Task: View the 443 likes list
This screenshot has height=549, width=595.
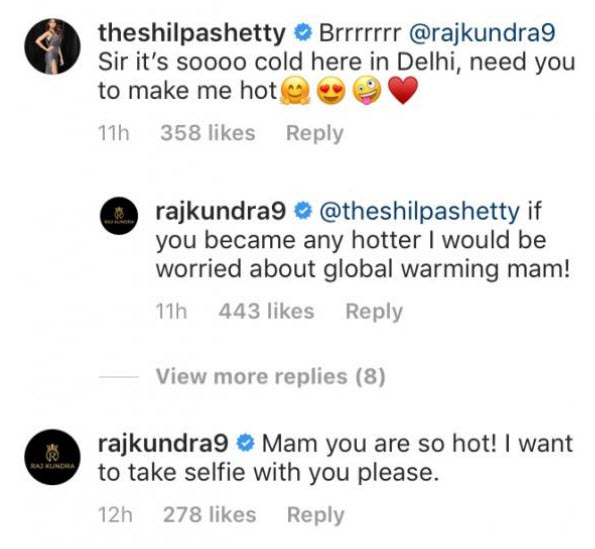Action: [x=266, y=311]
